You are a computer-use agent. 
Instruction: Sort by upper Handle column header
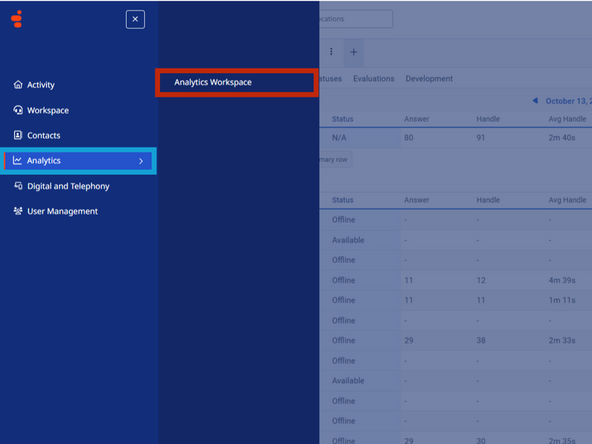coord(488,119)
